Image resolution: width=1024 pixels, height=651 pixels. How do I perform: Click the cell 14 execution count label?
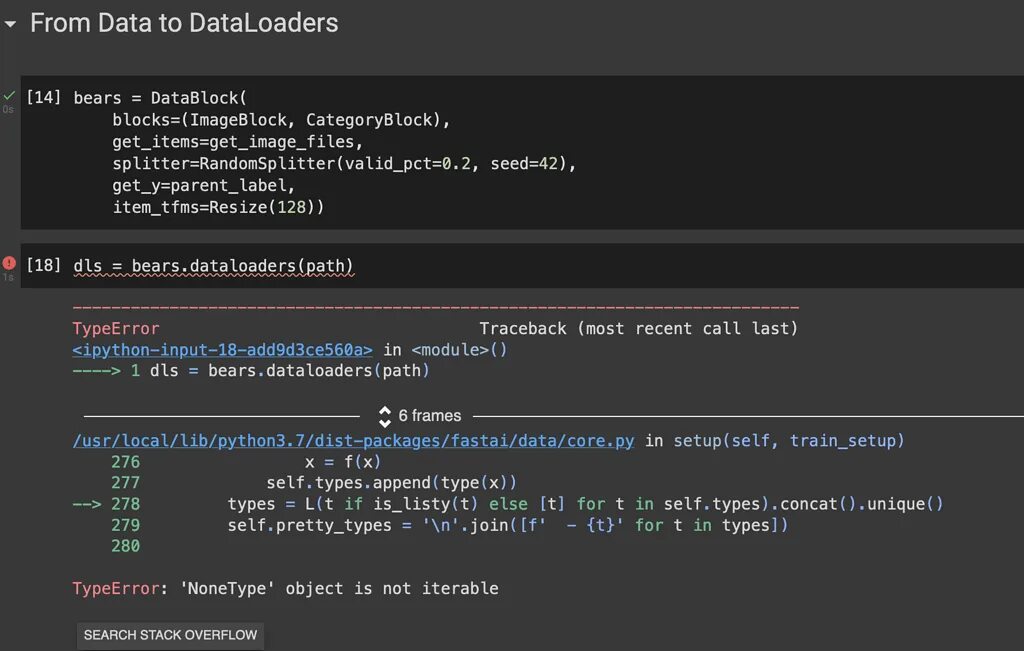tap(44, 97)
